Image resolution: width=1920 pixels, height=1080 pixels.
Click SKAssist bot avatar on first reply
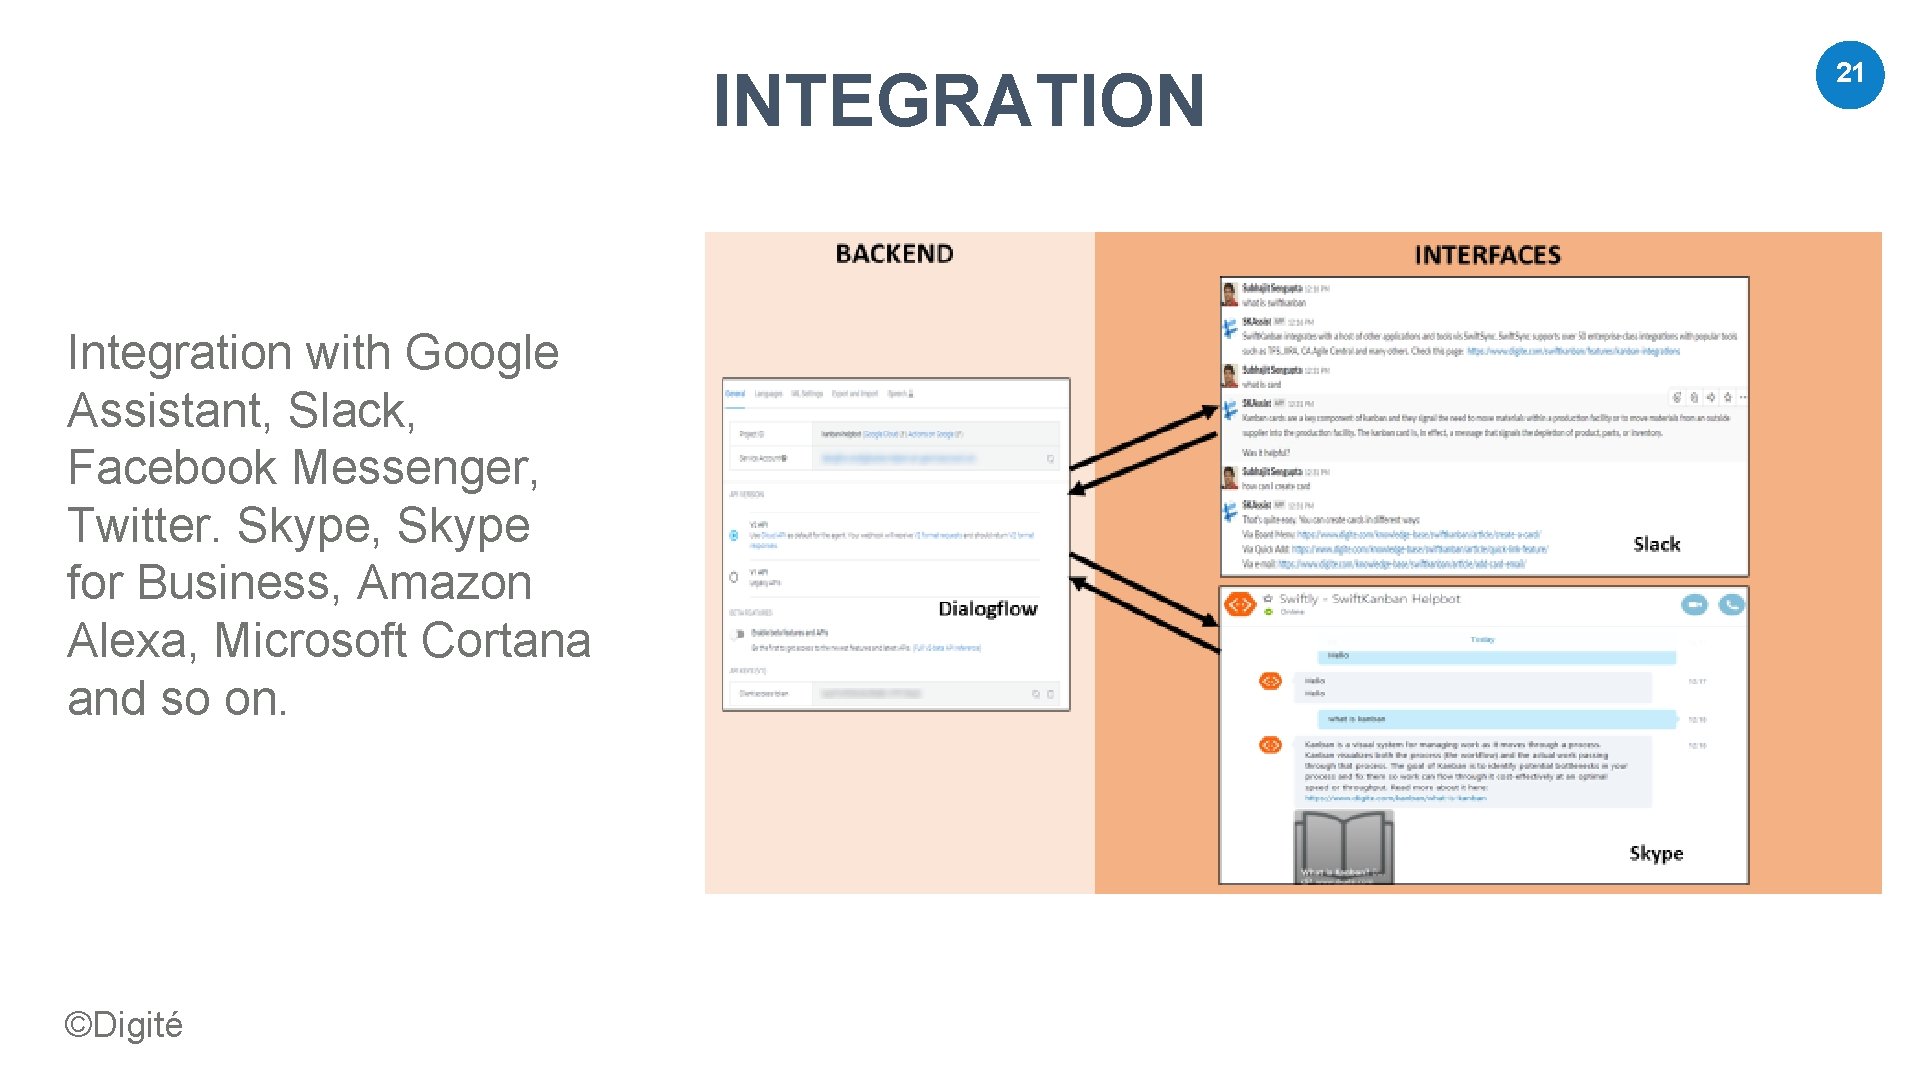point(1230,328)
